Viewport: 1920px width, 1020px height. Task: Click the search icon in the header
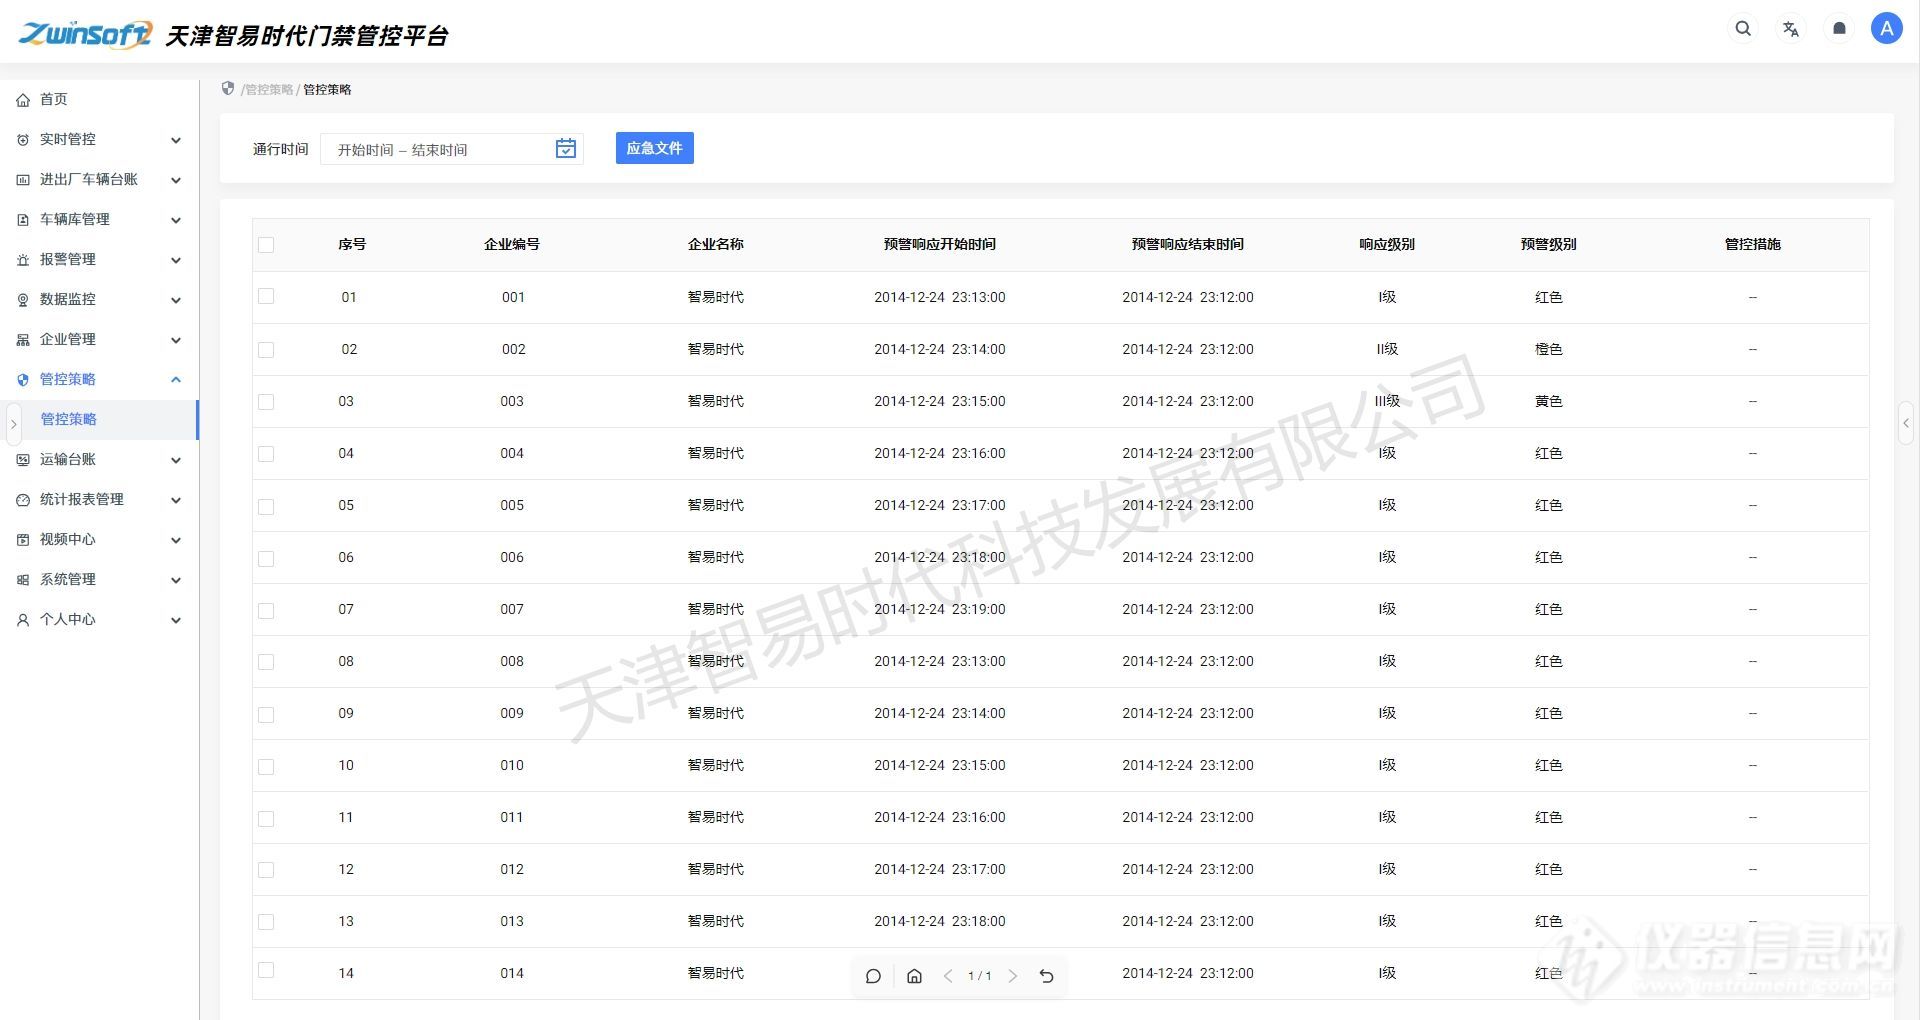pos(1743,29)
